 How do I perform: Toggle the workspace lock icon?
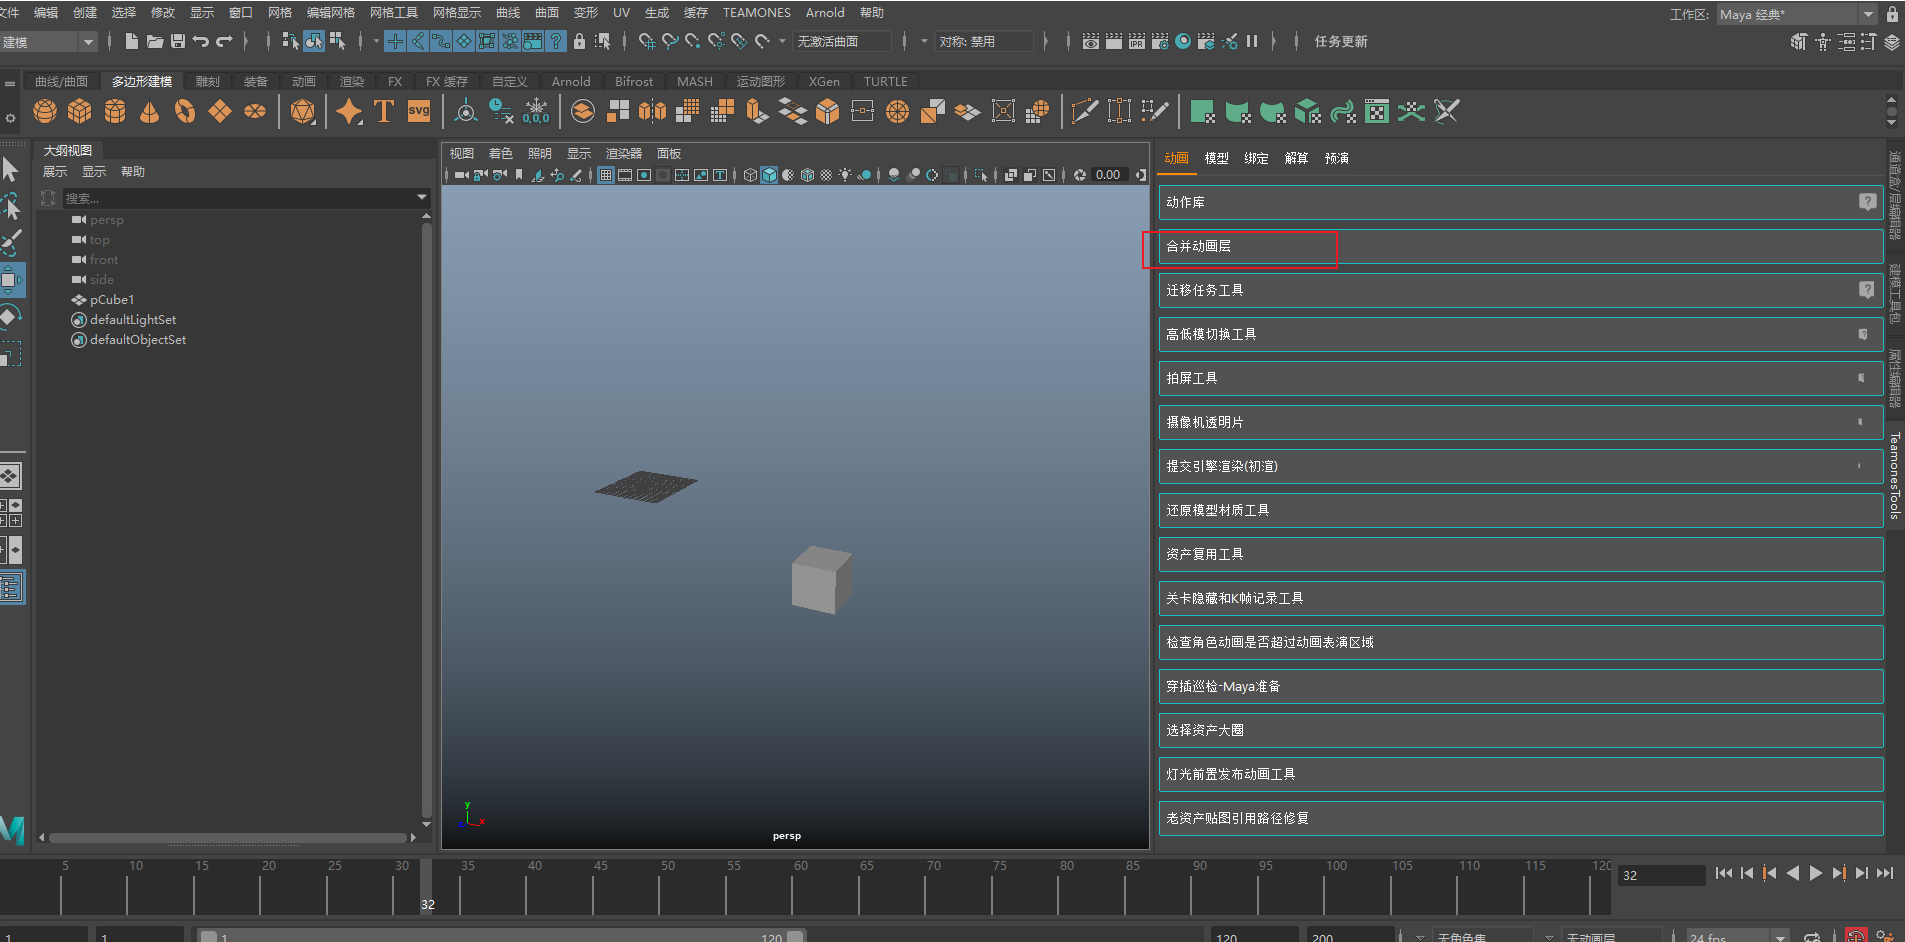[x=1892, y=14]
